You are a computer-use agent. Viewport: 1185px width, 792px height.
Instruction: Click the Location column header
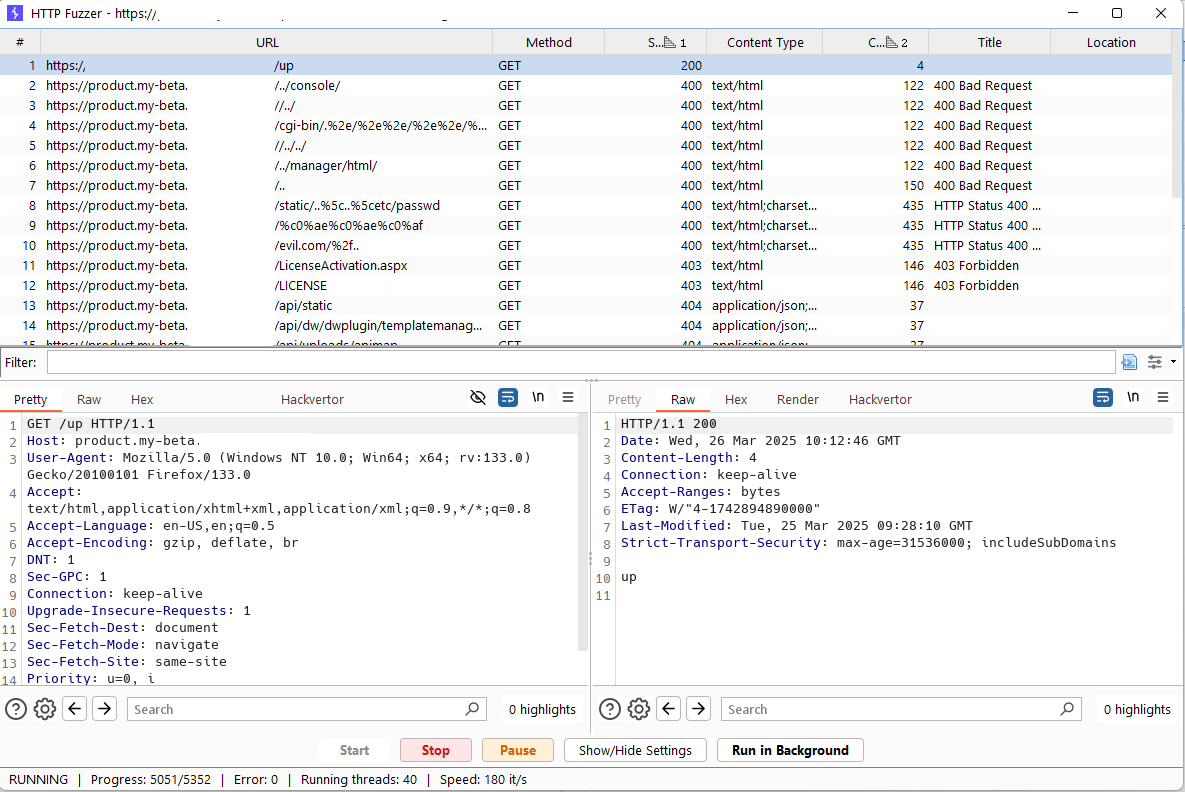click(x=1111, y=42)
